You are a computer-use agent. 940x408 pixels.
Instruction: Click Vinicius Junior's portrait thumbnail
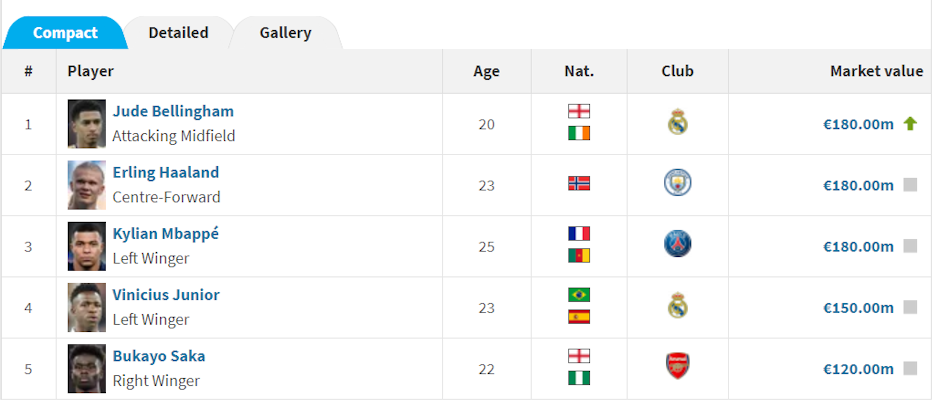[87, 307]
